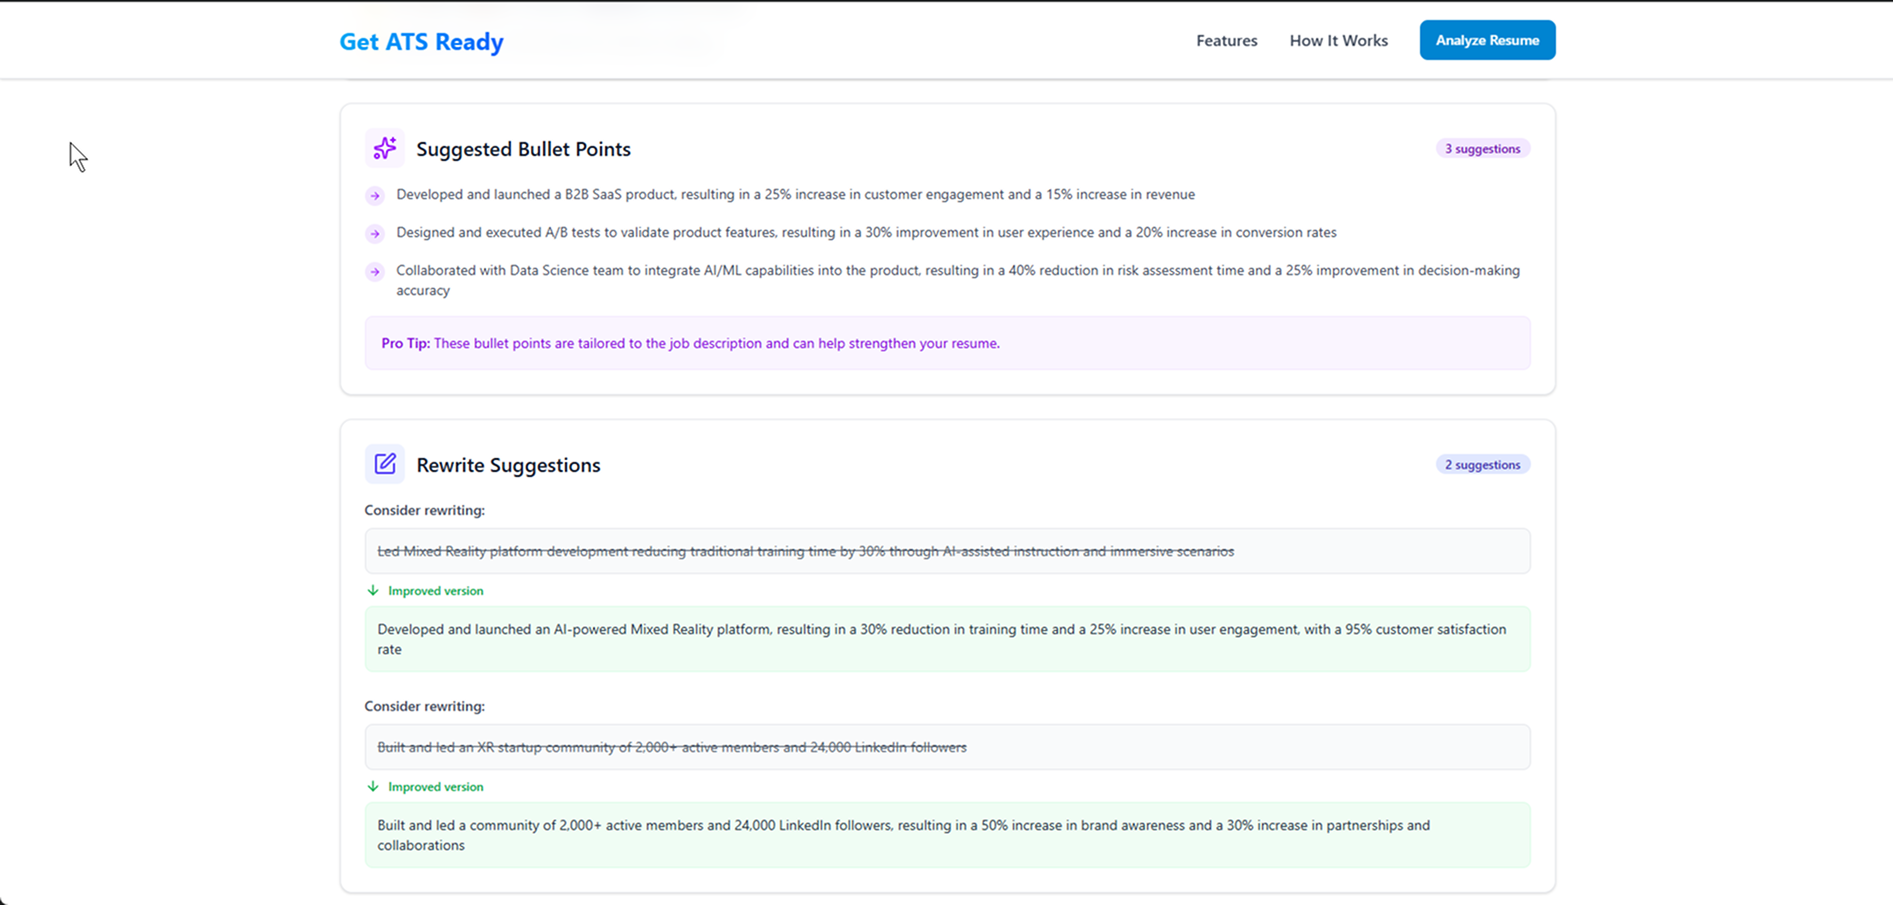Click Improved version label above community rewrite
Viewport: 1893px width, 905px height.
pos(435,787)
